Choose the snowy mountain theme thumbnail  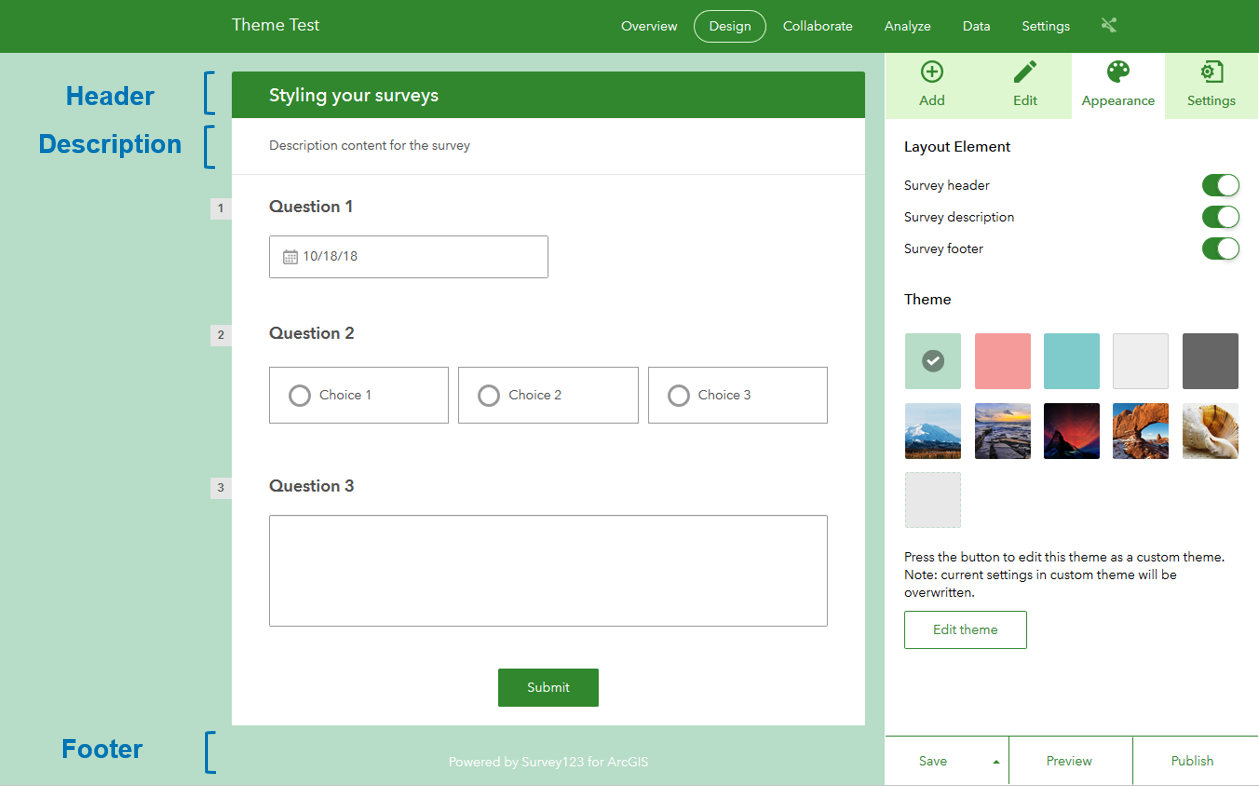[x=933, y=431]
